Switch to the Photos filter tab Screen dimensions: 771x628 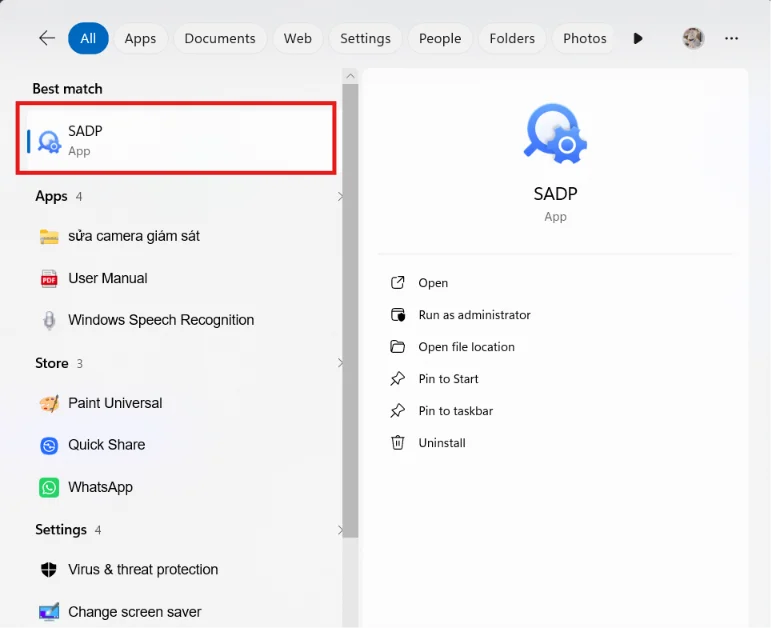point(584,38)
